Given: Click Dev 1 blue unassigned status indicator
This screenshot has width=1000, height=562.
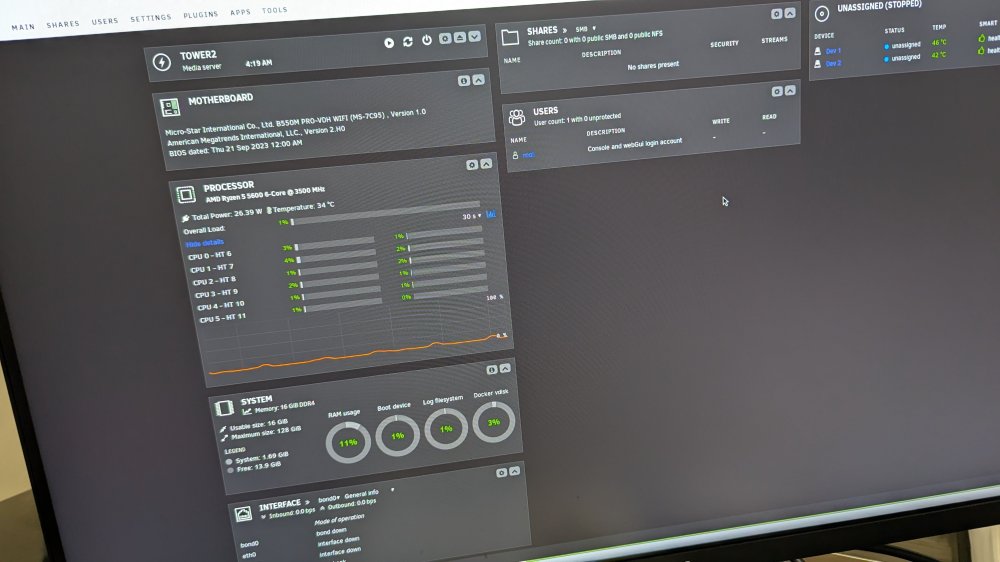Looking at the screenshot, I should coord(886,47).
